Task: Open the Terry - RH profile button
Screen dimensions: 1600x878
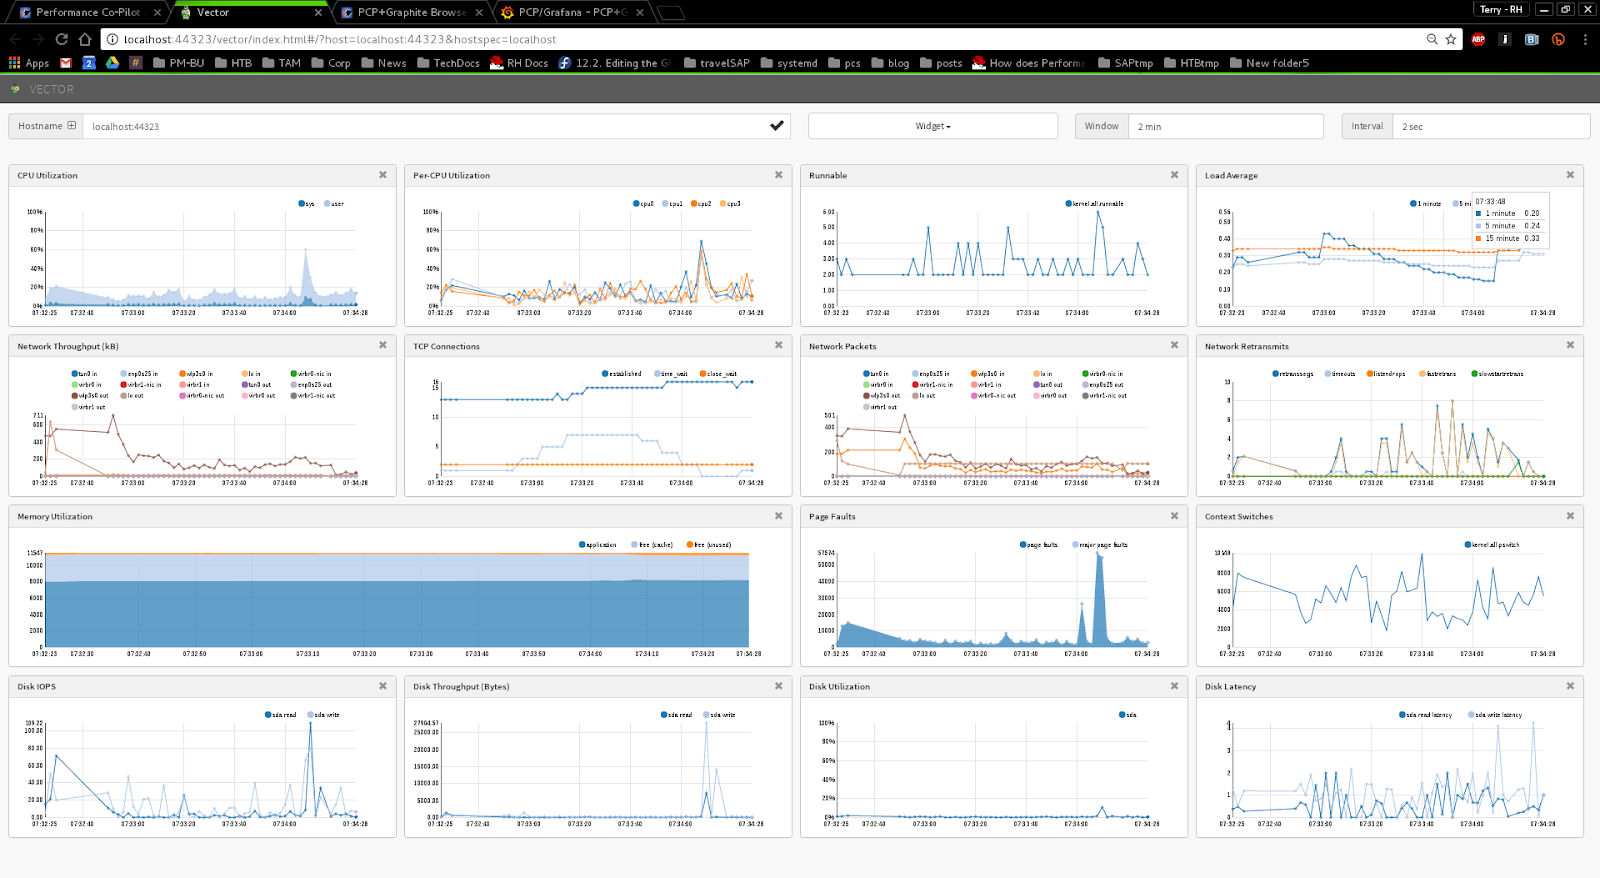Action: click(x=1501, y=9)
